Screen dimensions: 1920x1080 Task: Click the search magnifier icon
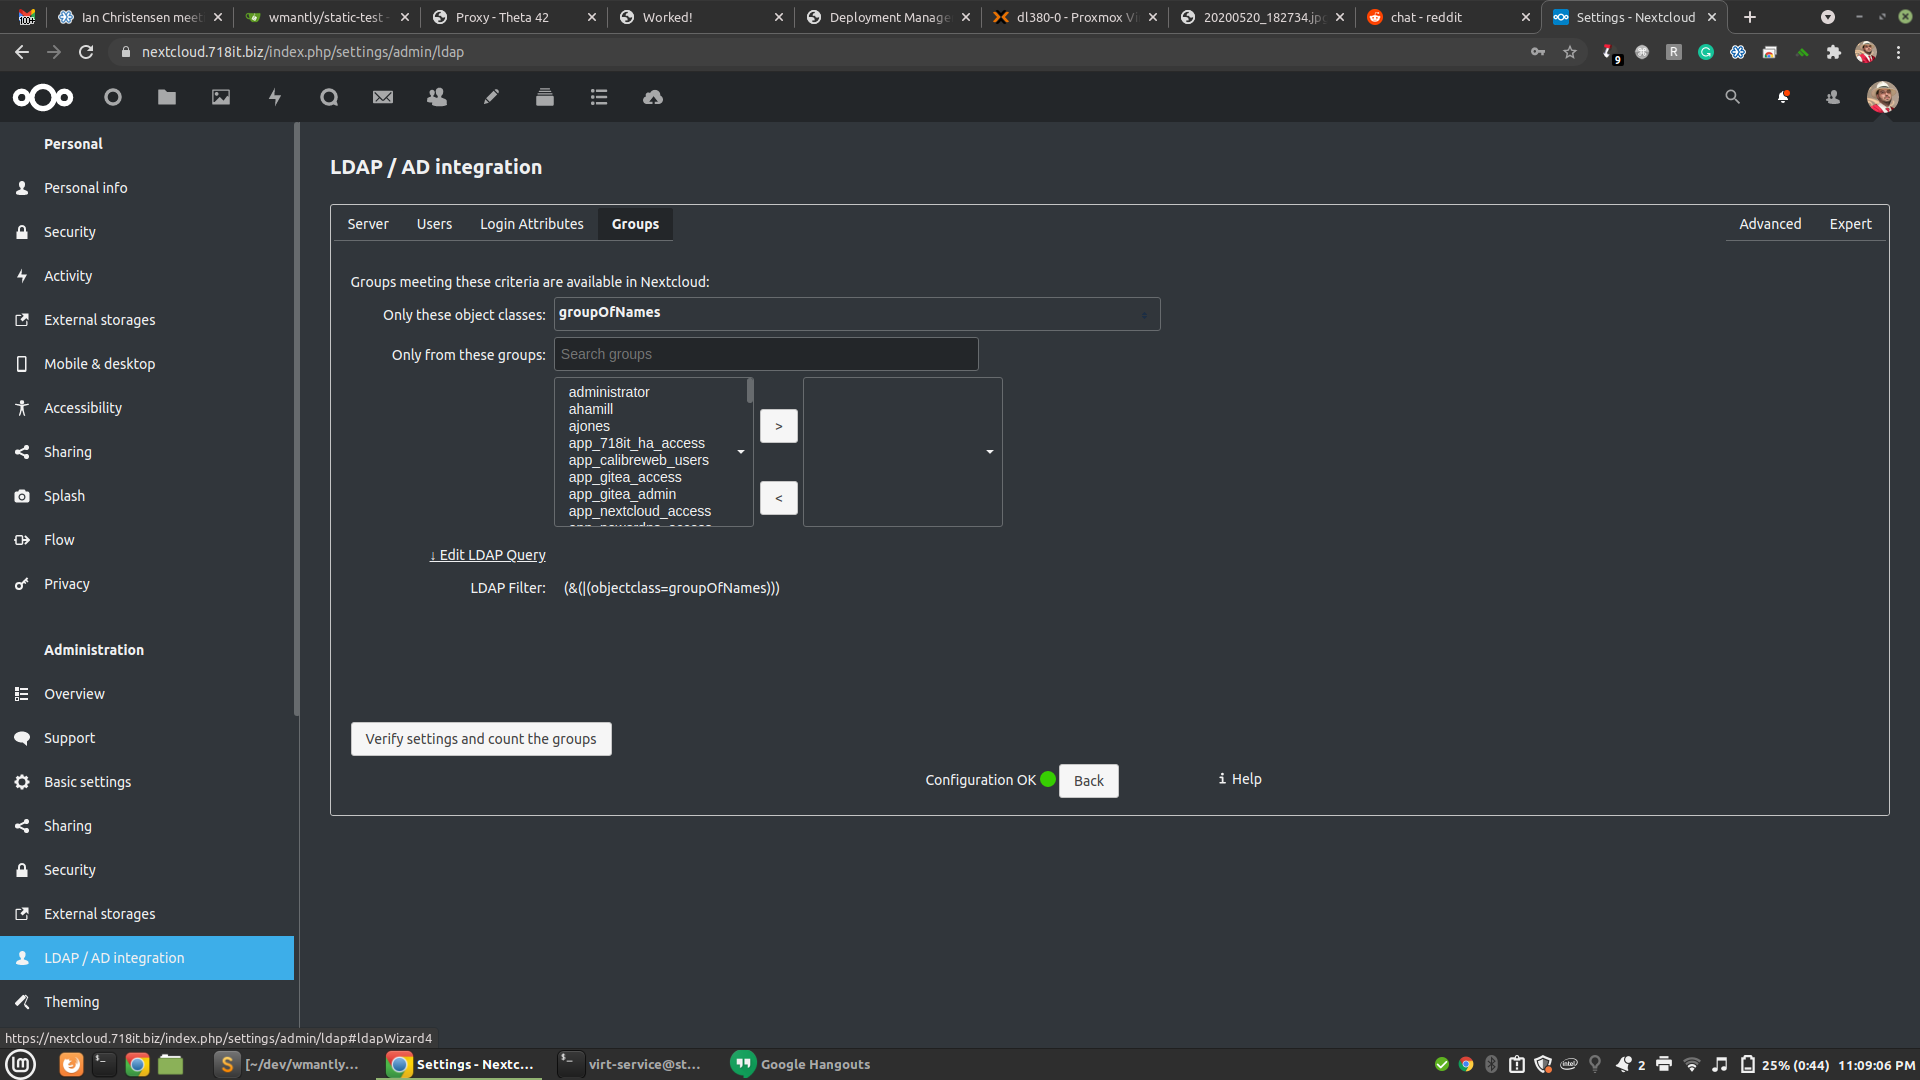tap(1732, 97)
